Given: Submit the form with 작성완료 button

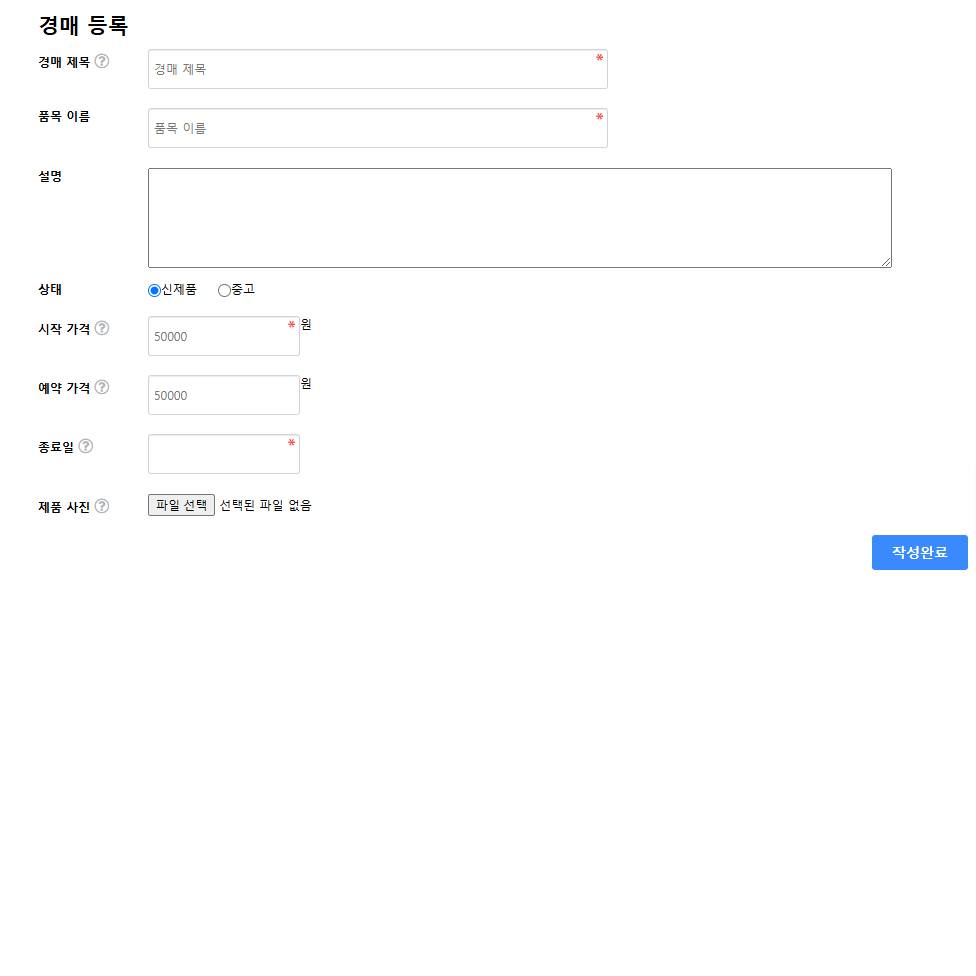Looking at the screenshot, I should coord(919,552).
